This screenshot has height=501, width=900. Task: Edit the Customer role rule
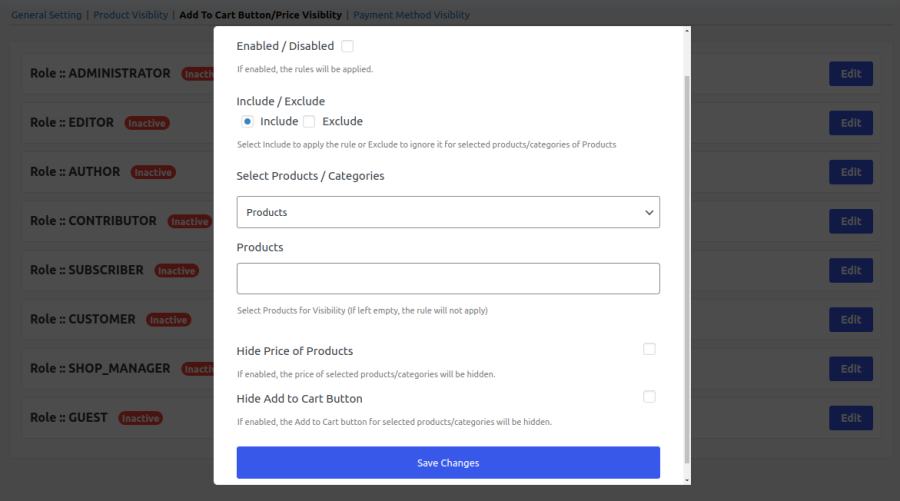[850, 319]
